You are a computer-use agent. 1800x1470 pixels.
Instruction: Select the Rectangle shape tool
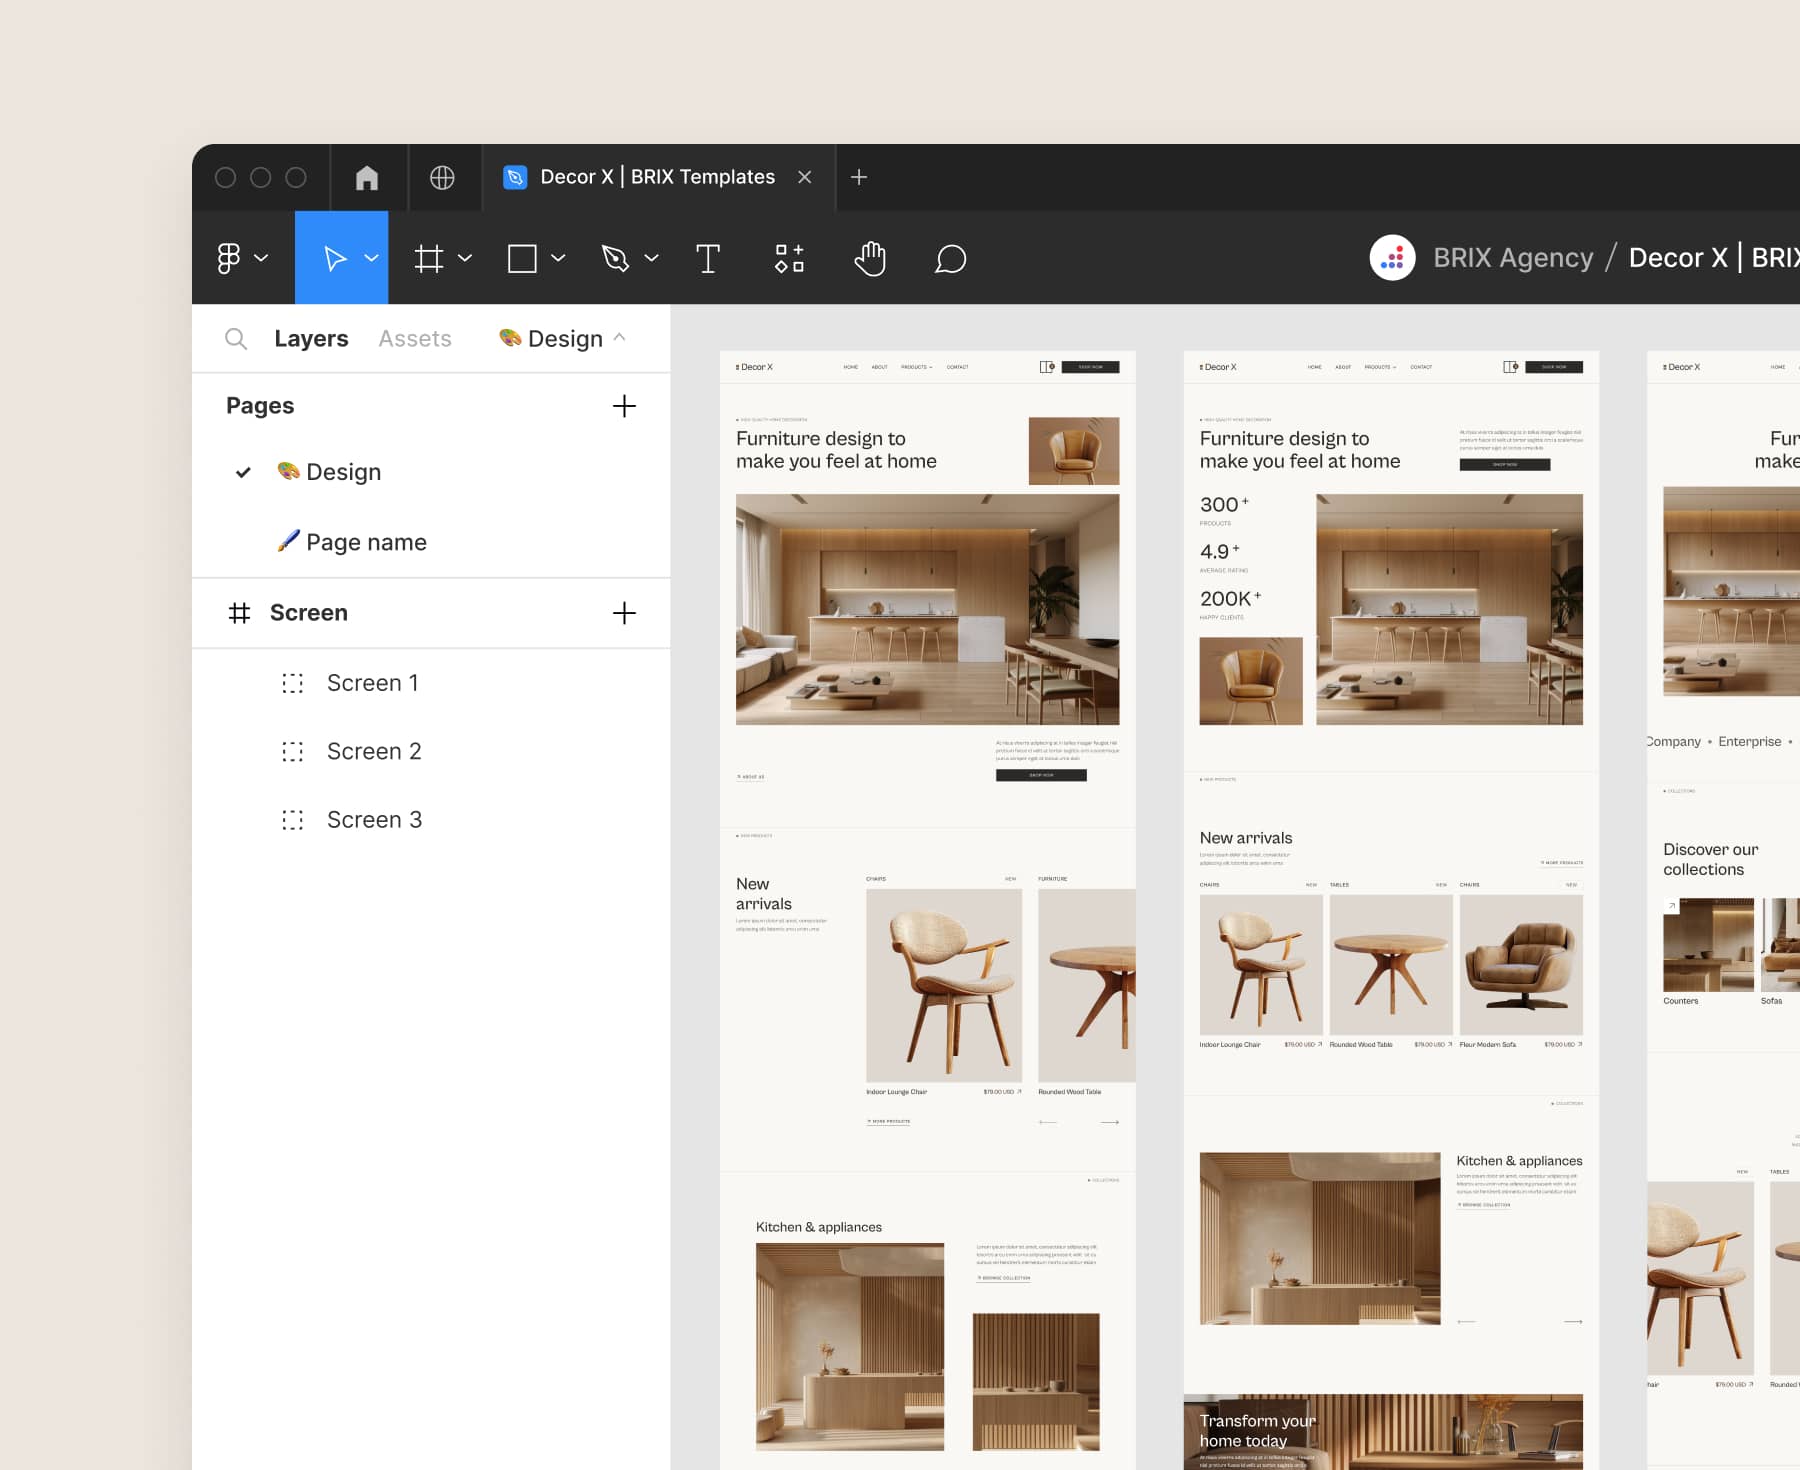[x=522, y=259]
